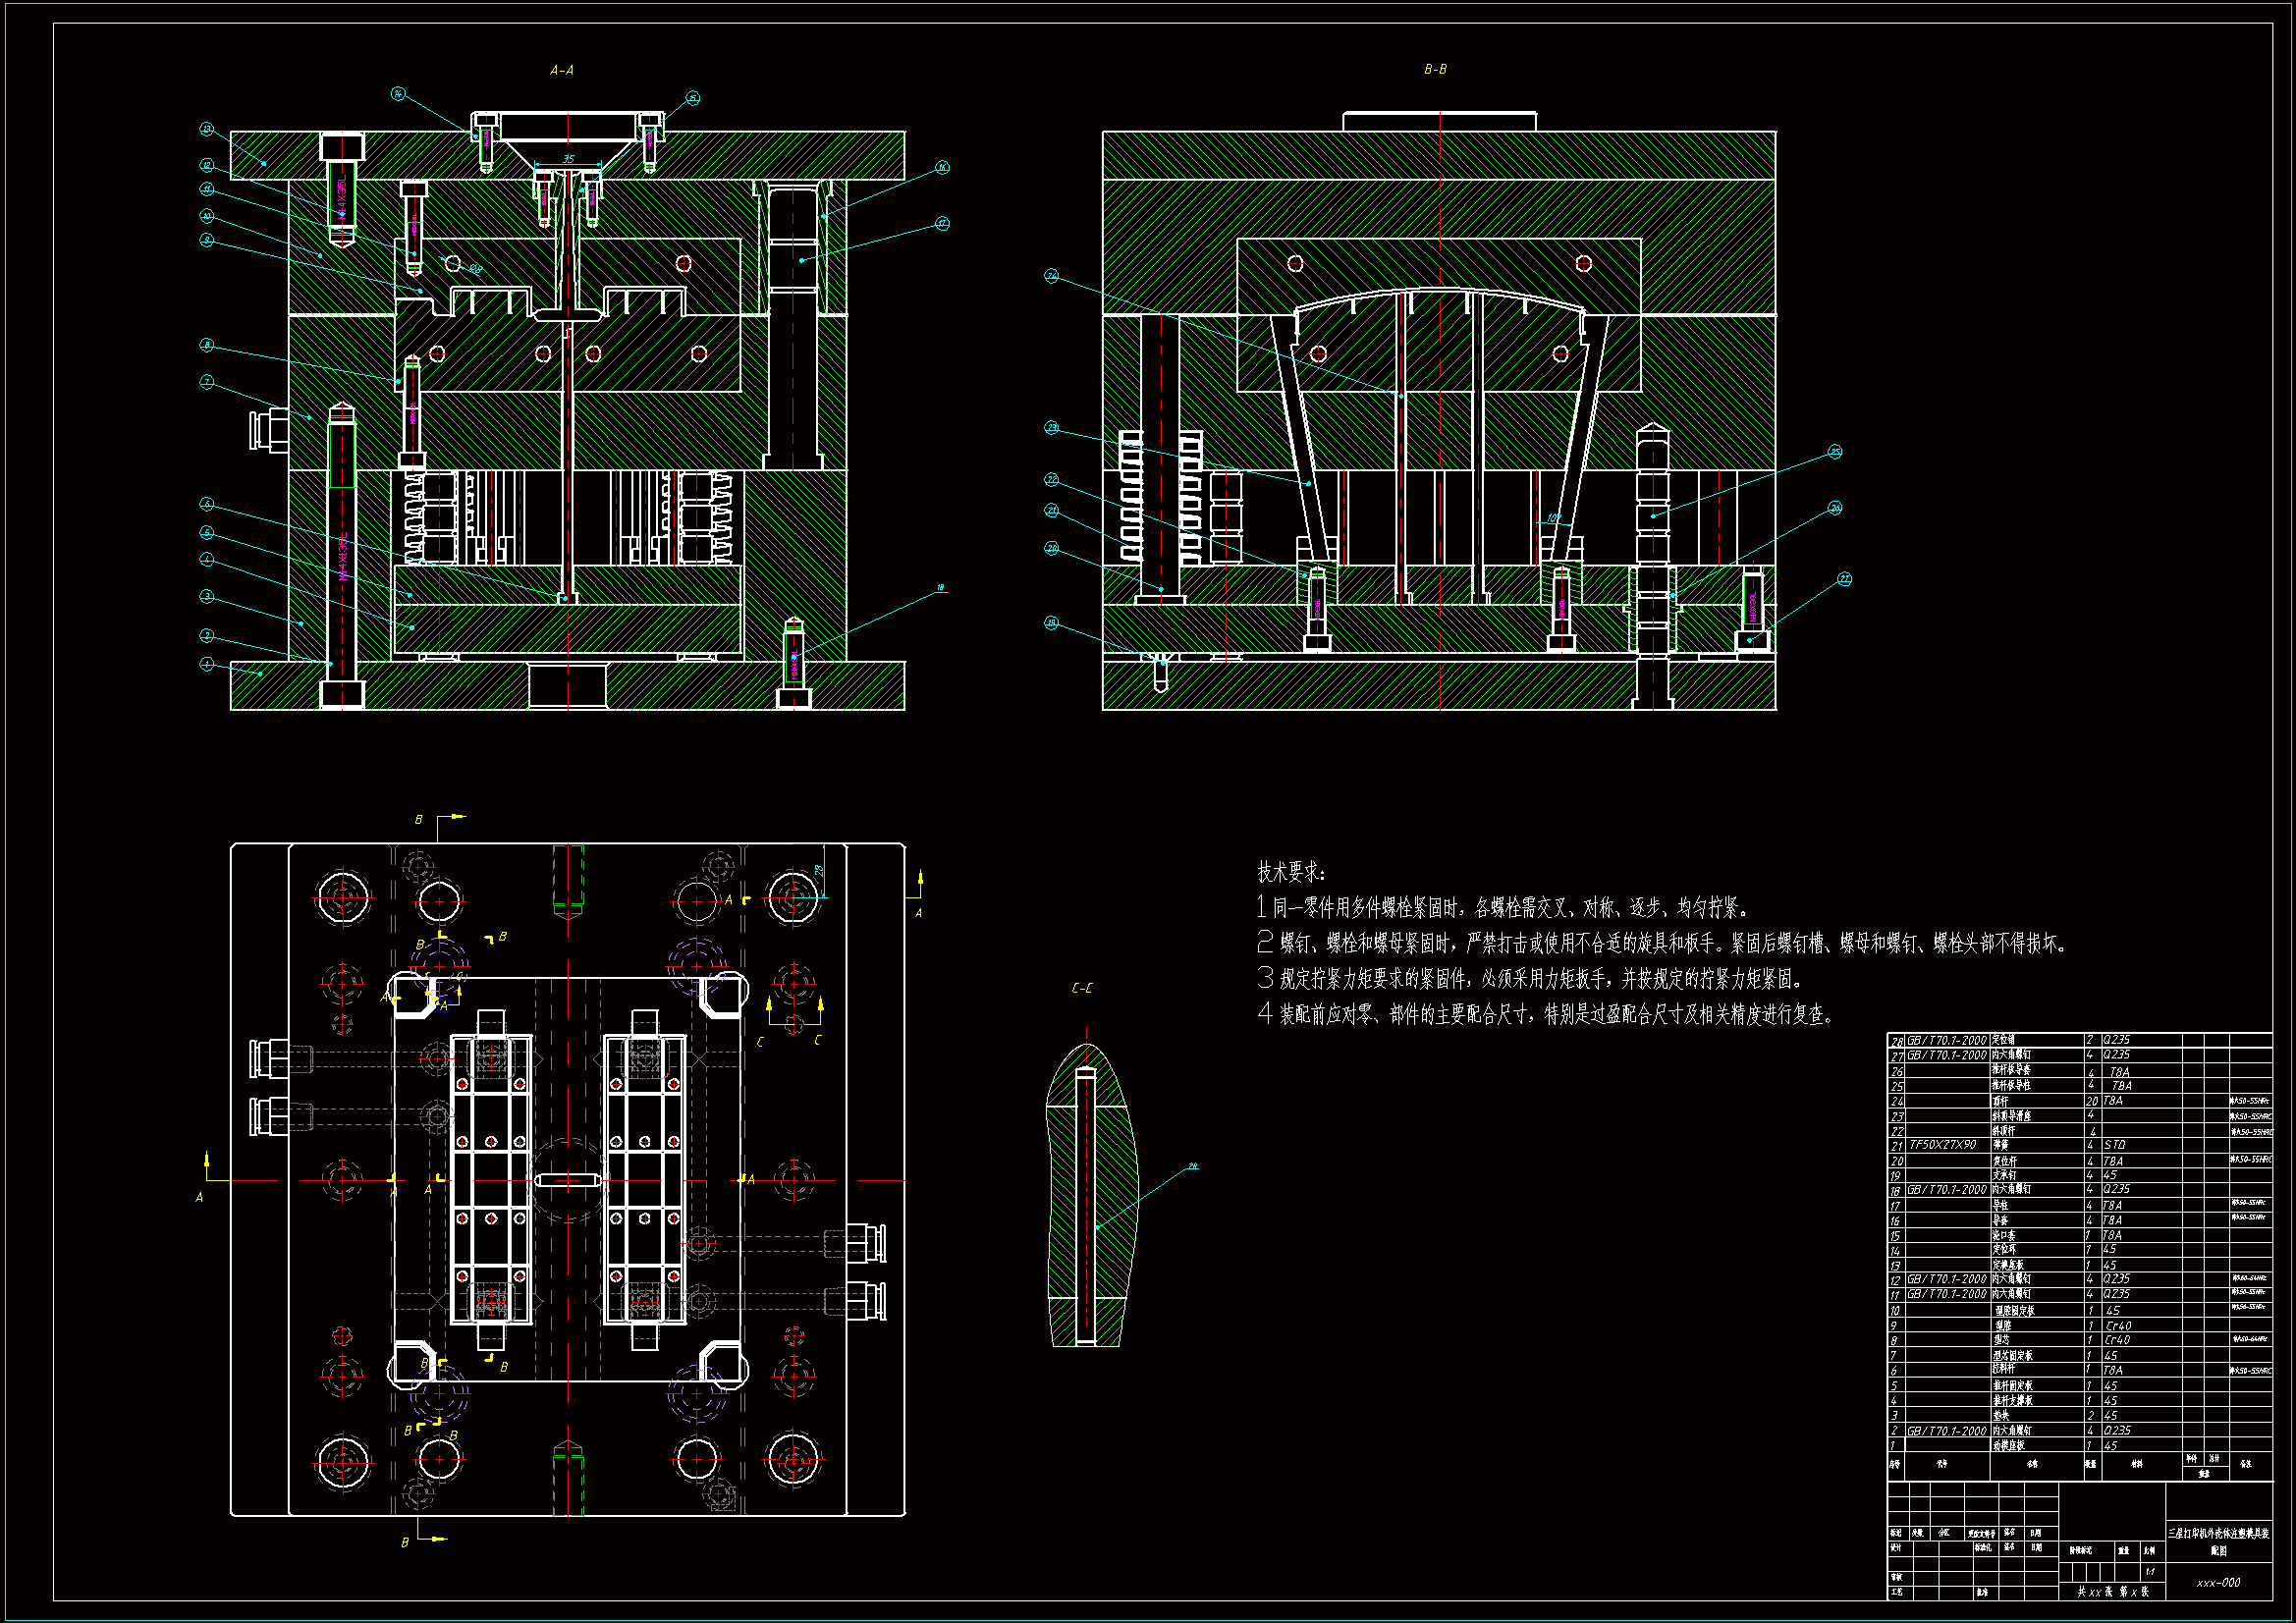The image size is (2296, 1623).
Task: Select the 技术要求 heading text
Action: [x=1290, y=873]
